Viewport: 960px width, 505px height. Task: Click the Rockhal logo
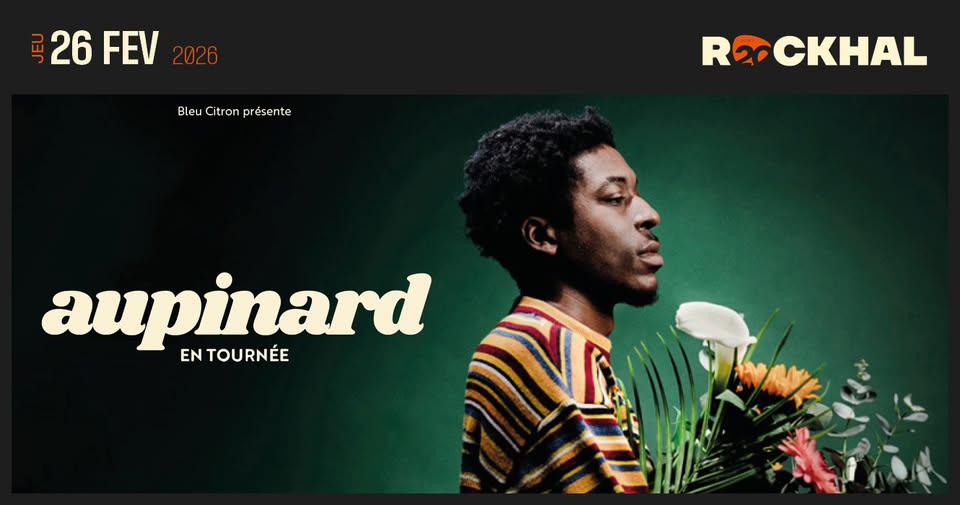(814, 51)
